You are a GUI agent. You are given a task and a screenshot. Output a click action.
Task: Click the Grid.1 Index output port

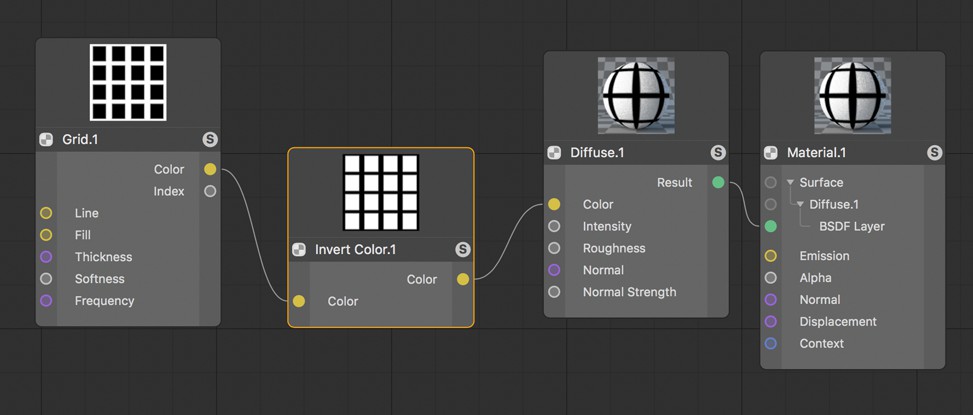click(210, 191)
